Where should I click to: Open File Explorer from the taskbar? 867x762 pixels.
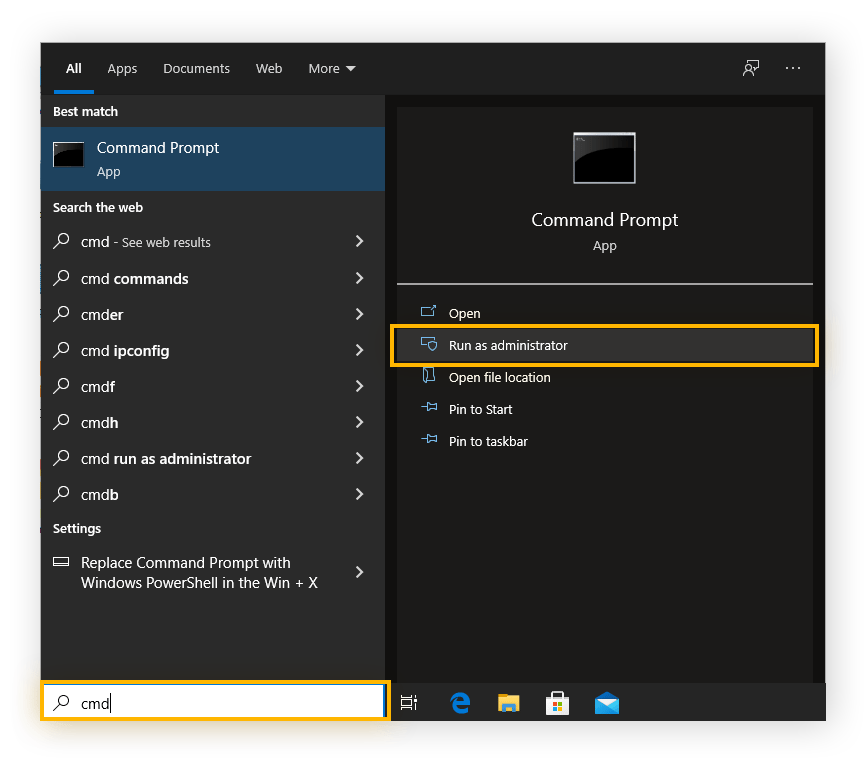coord(509,703)
